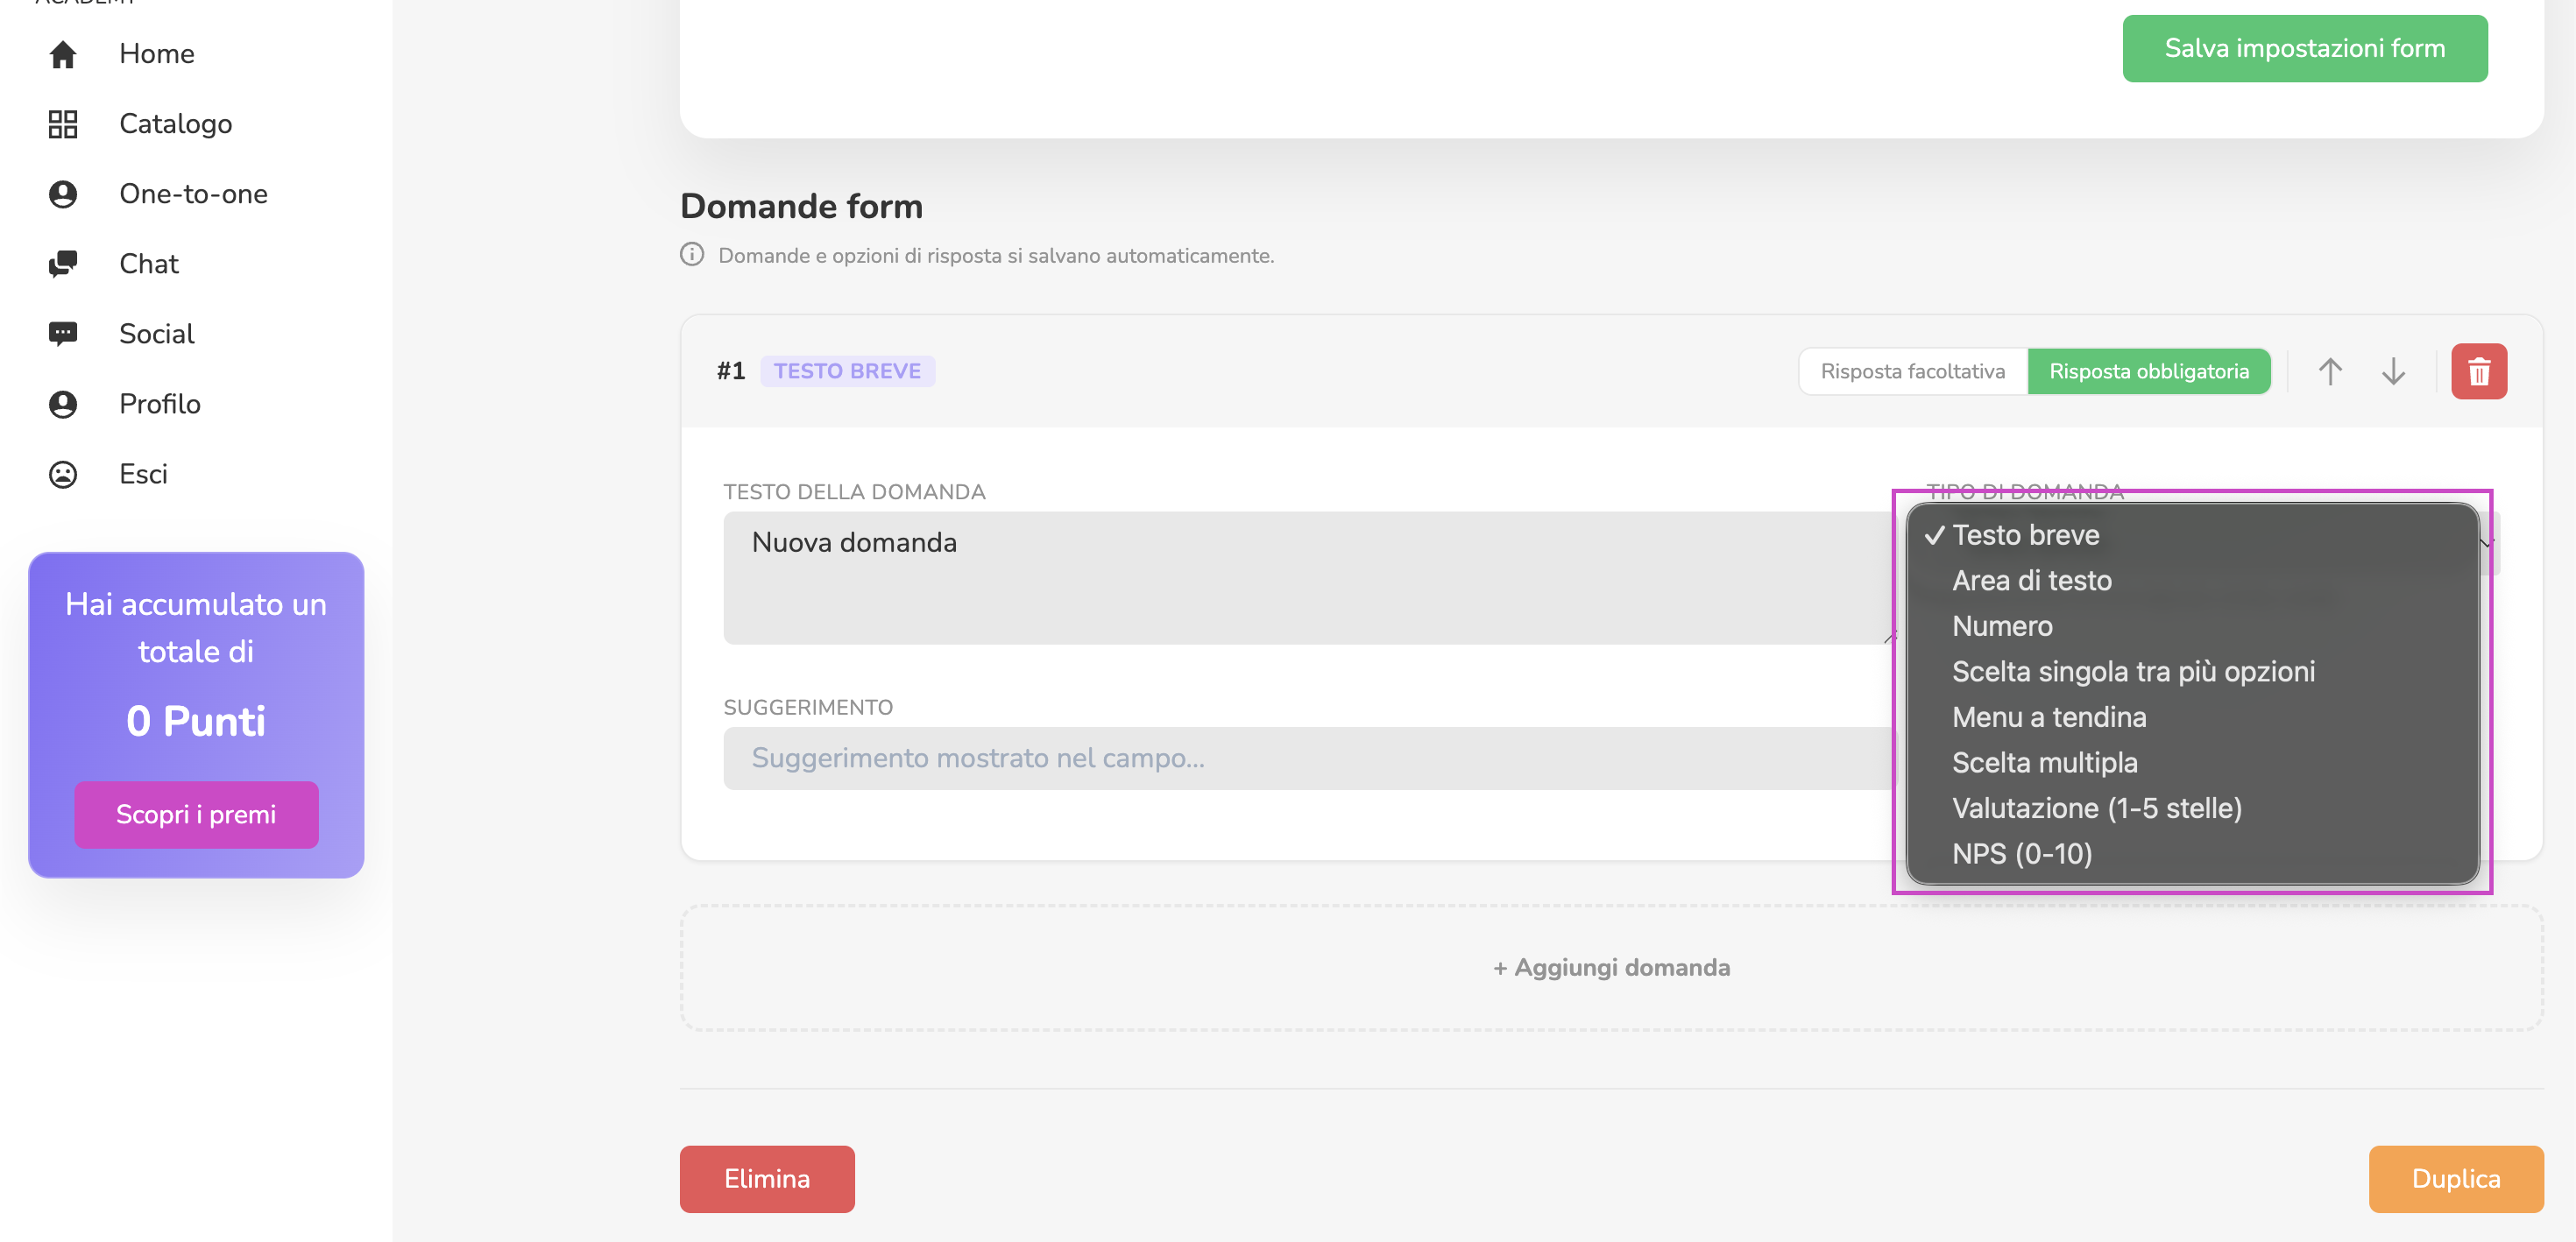Open the Catalogo sidebar link
The height and width of the screenshot is (1242, 2576).
coord(176,124)
